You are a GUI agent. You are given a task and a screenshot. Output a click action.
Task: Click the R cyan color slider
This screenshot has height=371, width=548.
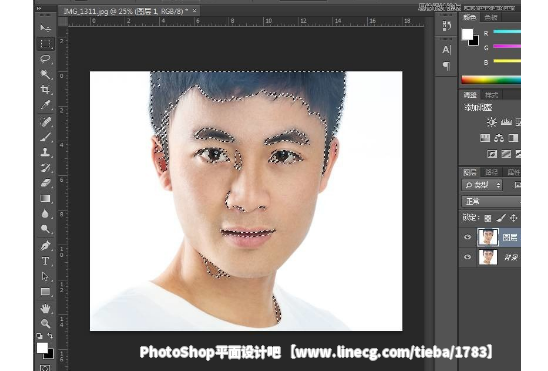(507, 32)
